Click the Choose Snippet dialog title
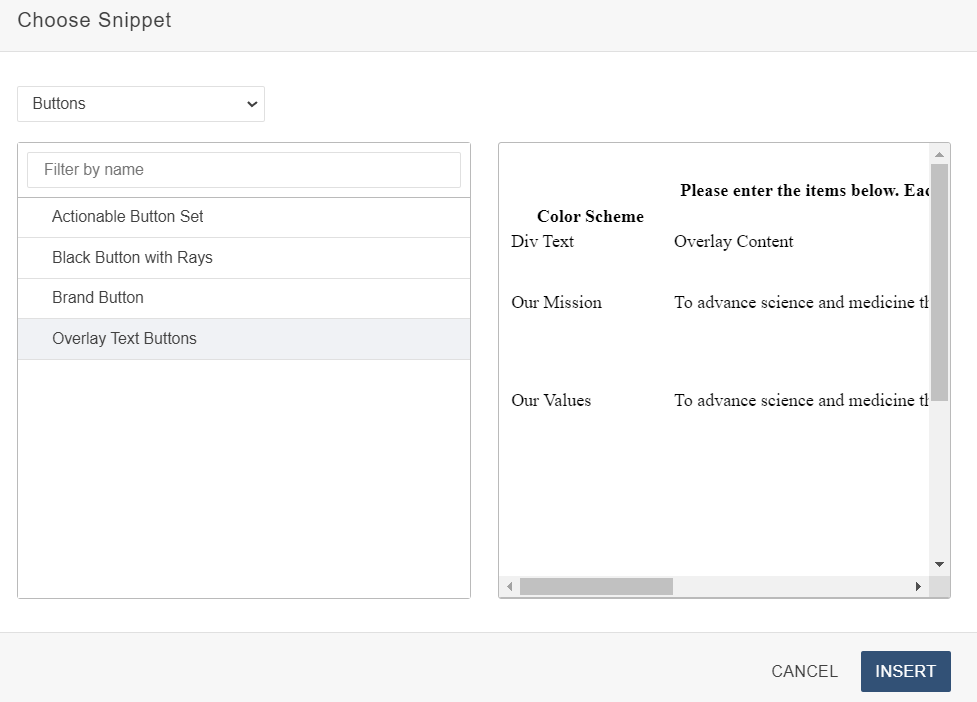 (94, 20)
